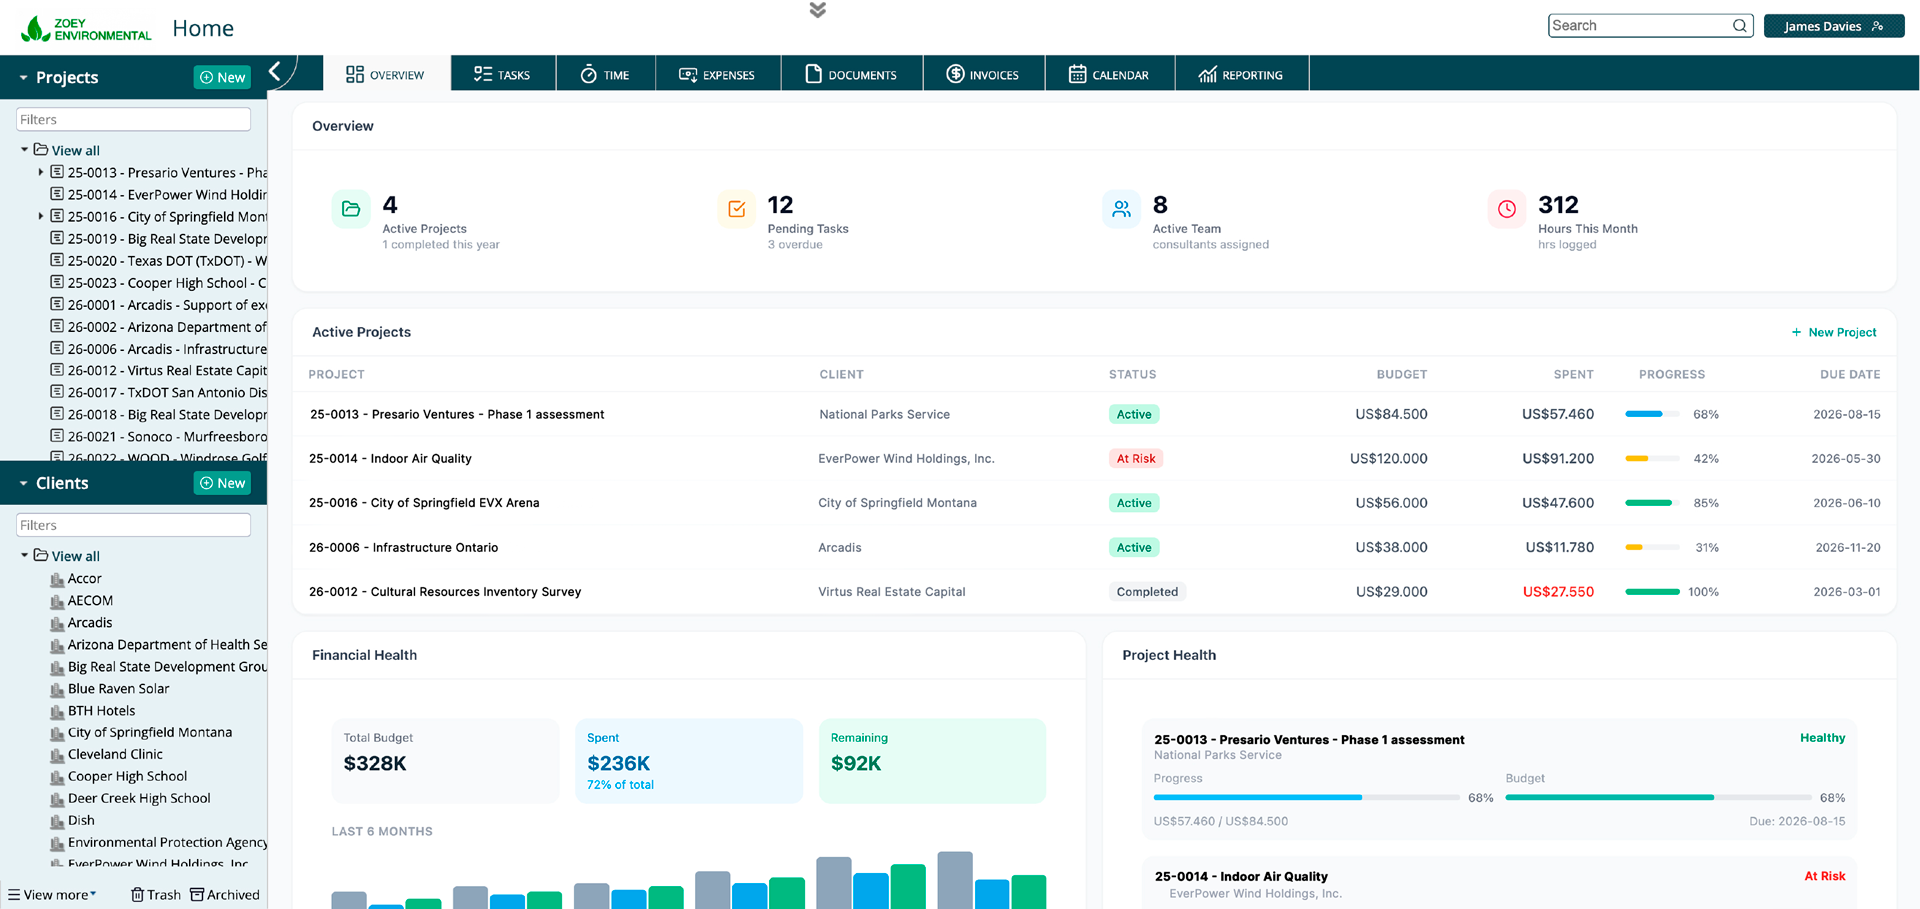Screen dimensions: 1920x909
Task: Click the Zoey Environmental logo
Action: click(86, 28)
